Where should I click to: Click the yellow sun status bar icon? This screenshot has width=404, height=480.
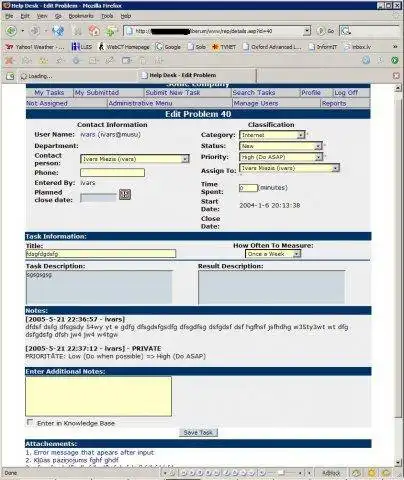click(371, 473)
